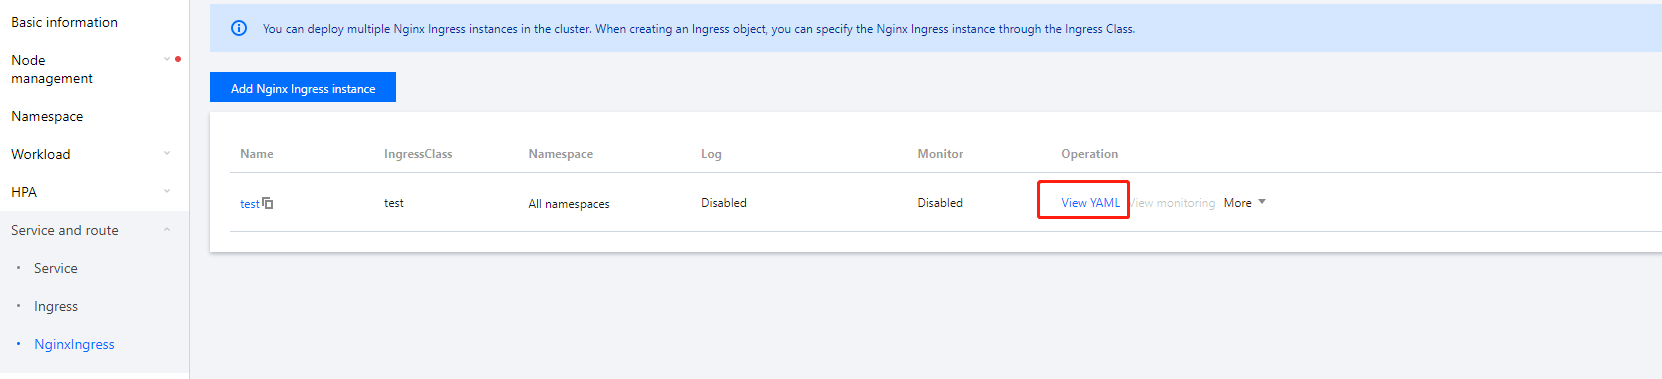The width and height of the screenshot is (1662, 379).
Task: Copy the test instance name icon
Action: tap(268, 203)
